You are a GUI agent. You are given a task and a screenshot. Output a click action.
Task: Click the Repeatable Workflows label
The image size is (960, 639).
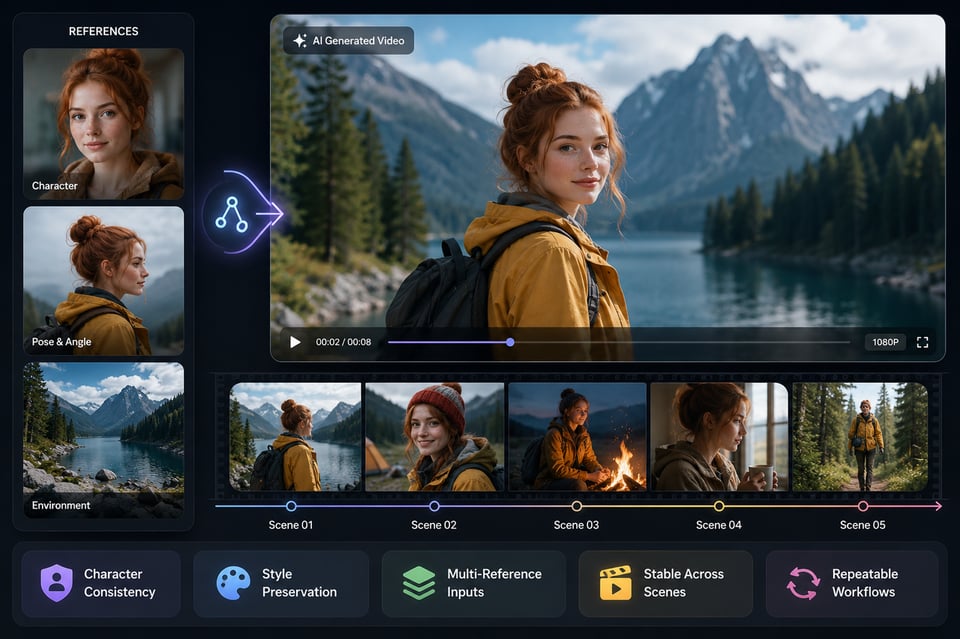[864, 583]
